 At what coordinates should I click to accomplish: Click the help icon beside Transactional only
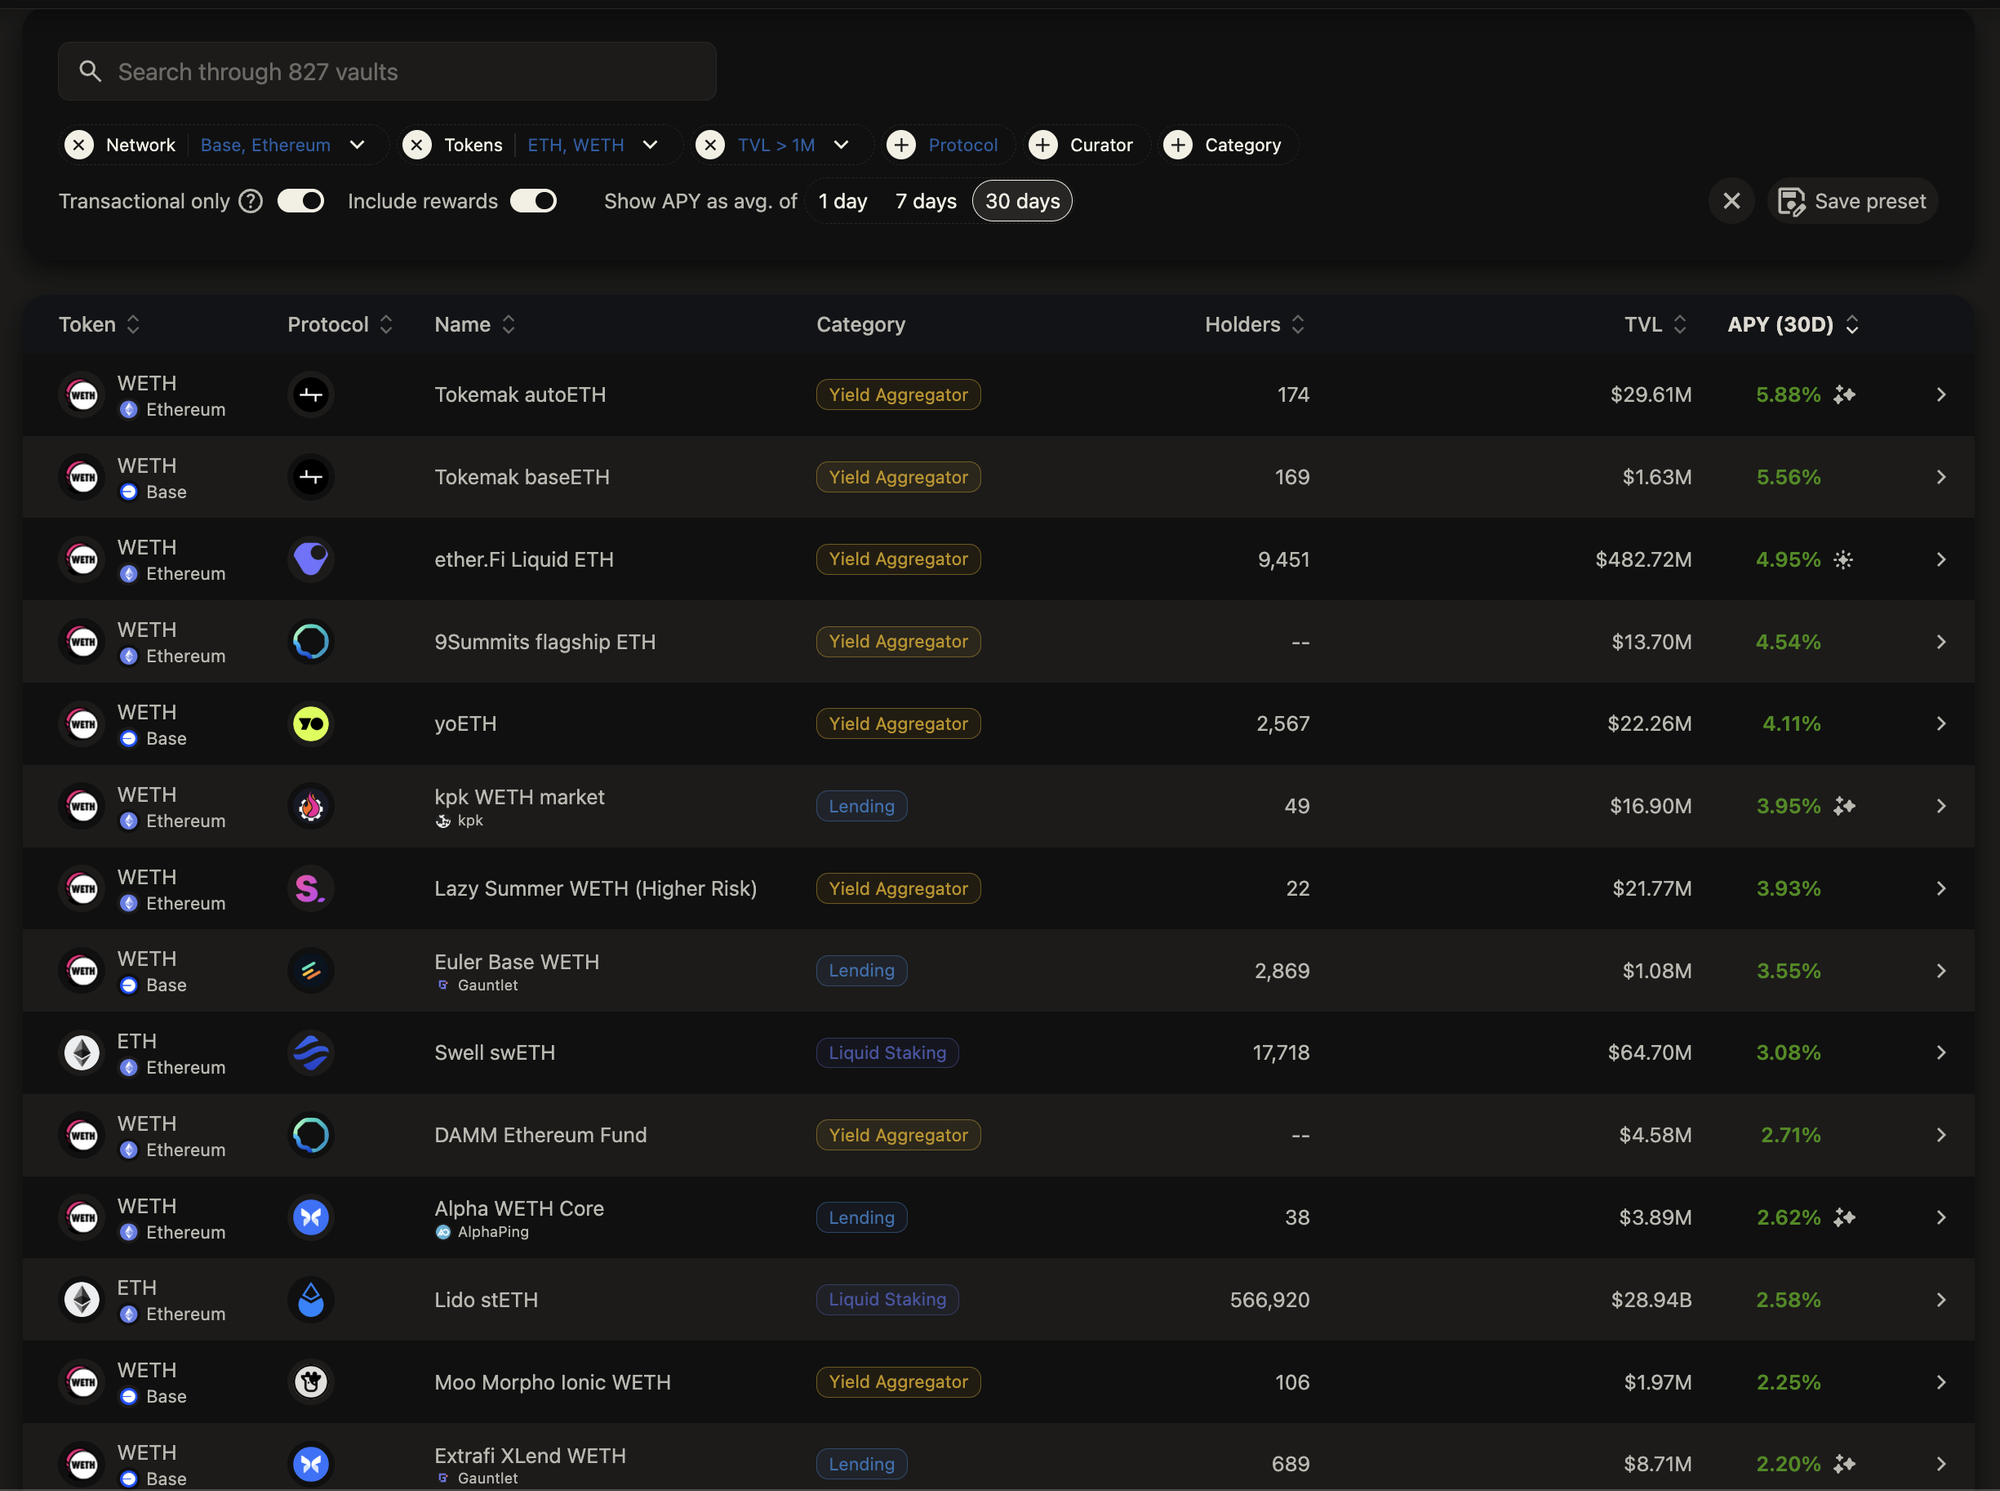251,201
